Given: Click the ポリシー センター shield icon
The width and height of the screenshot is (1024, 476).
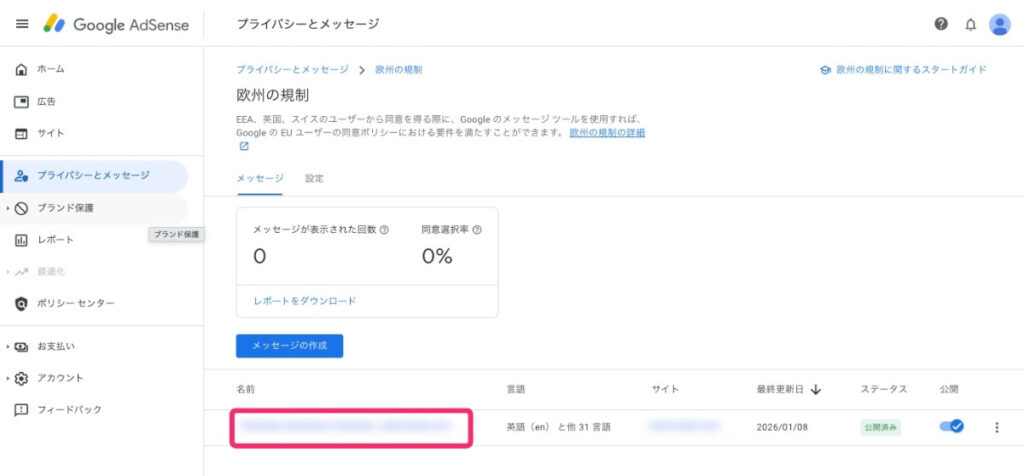Looking at the screenshot, I should [x=22, y=304].
